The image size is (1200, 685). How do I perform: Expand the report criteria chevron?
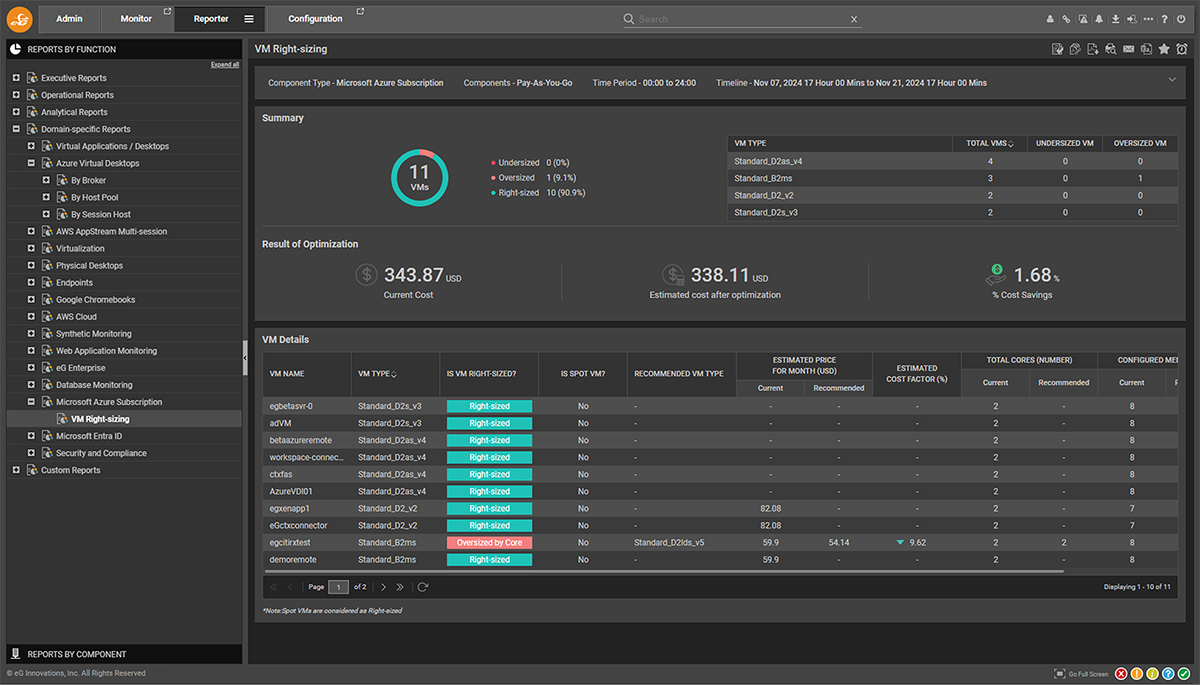pyautogui.click(x=1172, y=79)
